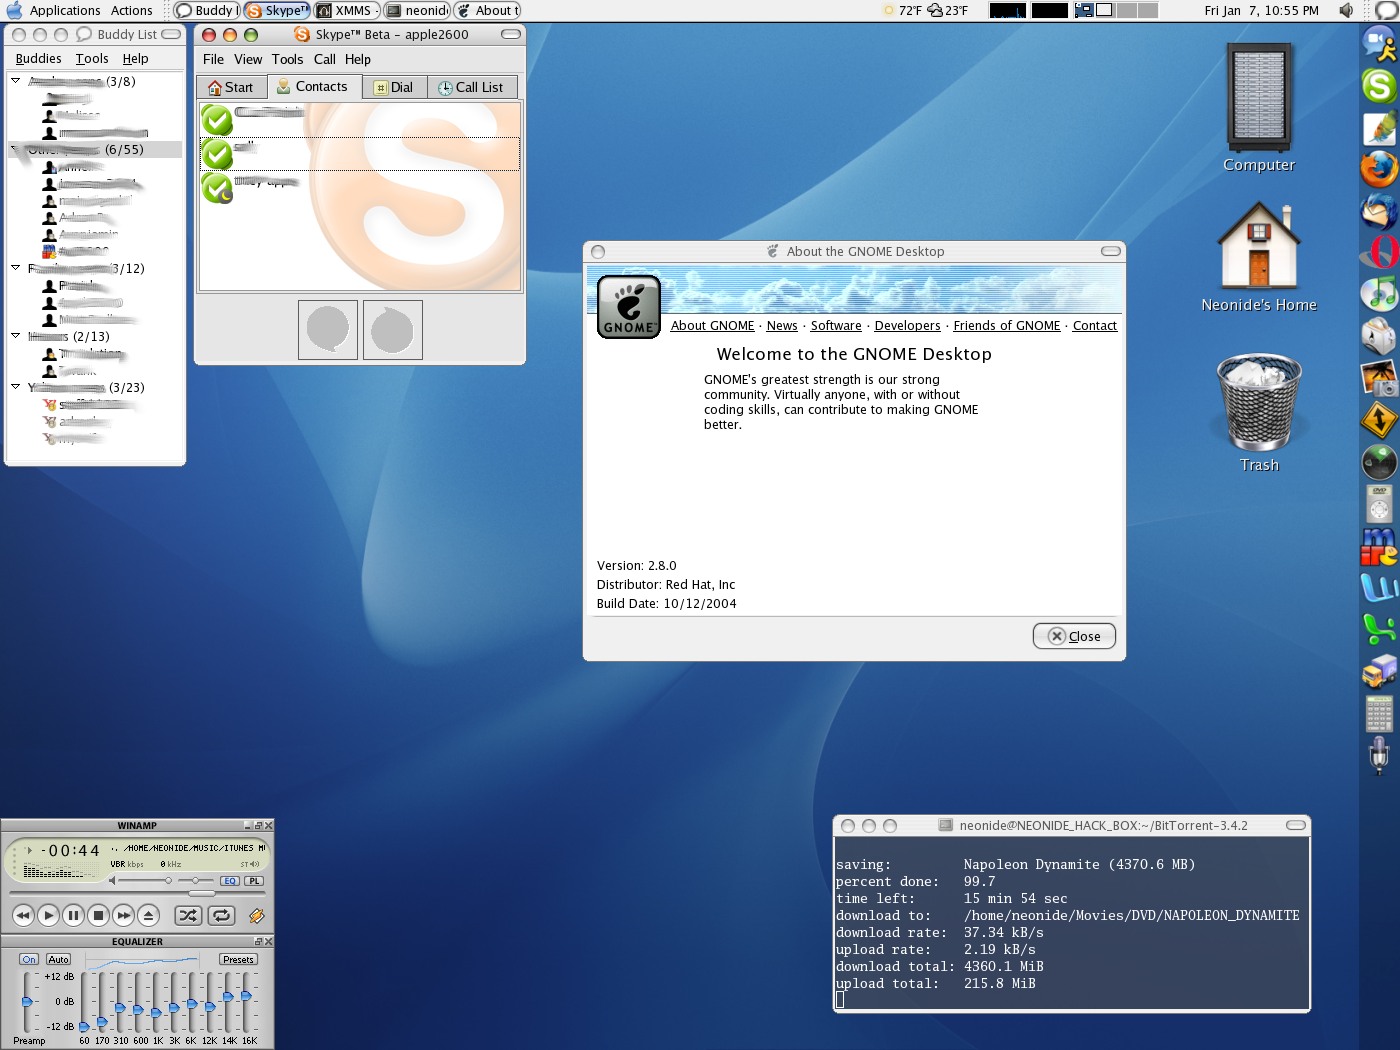The width and height of the screenshot is (1400, 1050).
Task: Click the Winamp volume slider
Action: click(145, 881)
